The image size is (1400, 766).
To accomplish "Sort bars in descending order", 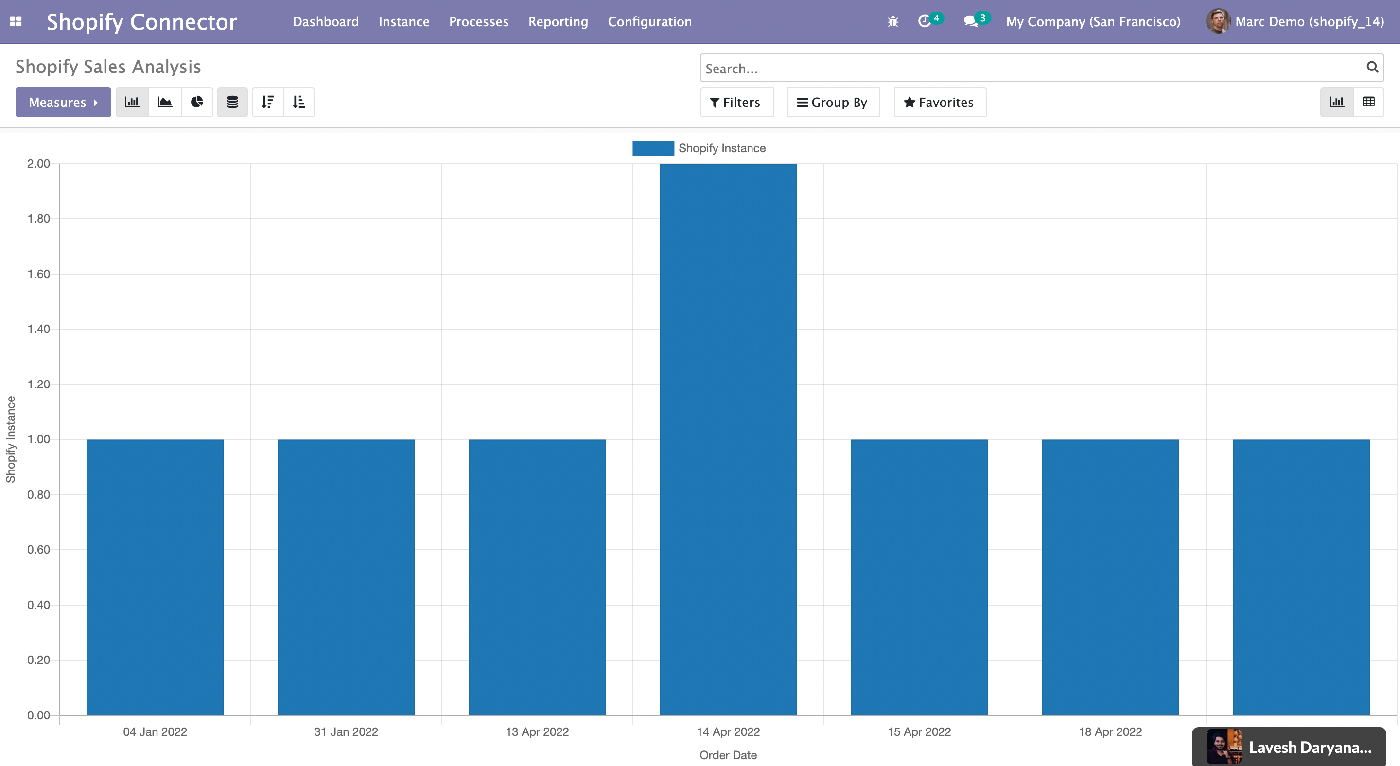I will [268, 102].
